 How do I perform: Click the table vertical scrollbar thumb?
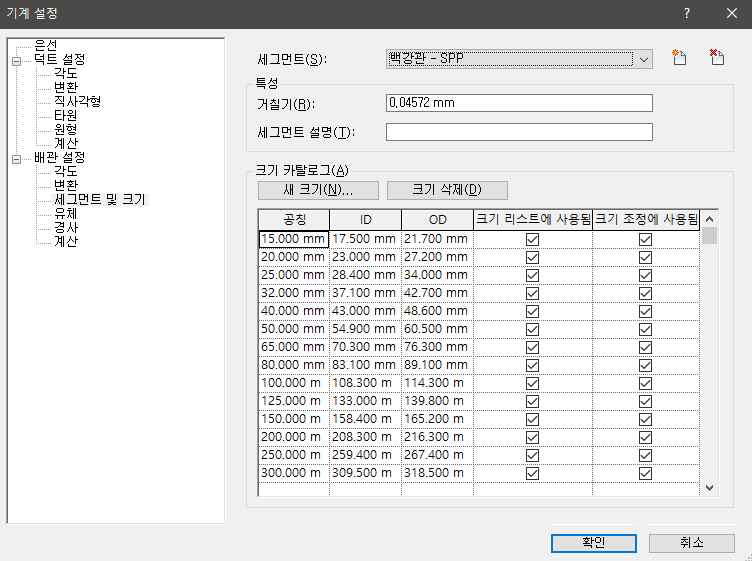[x=710, y=236]
